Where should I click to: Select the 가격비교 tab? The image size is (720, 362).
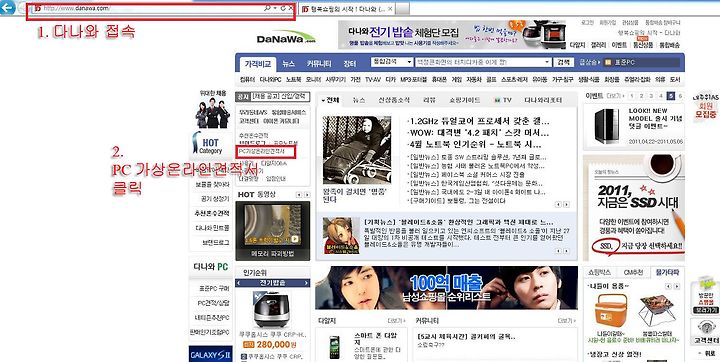pos(258,64)
